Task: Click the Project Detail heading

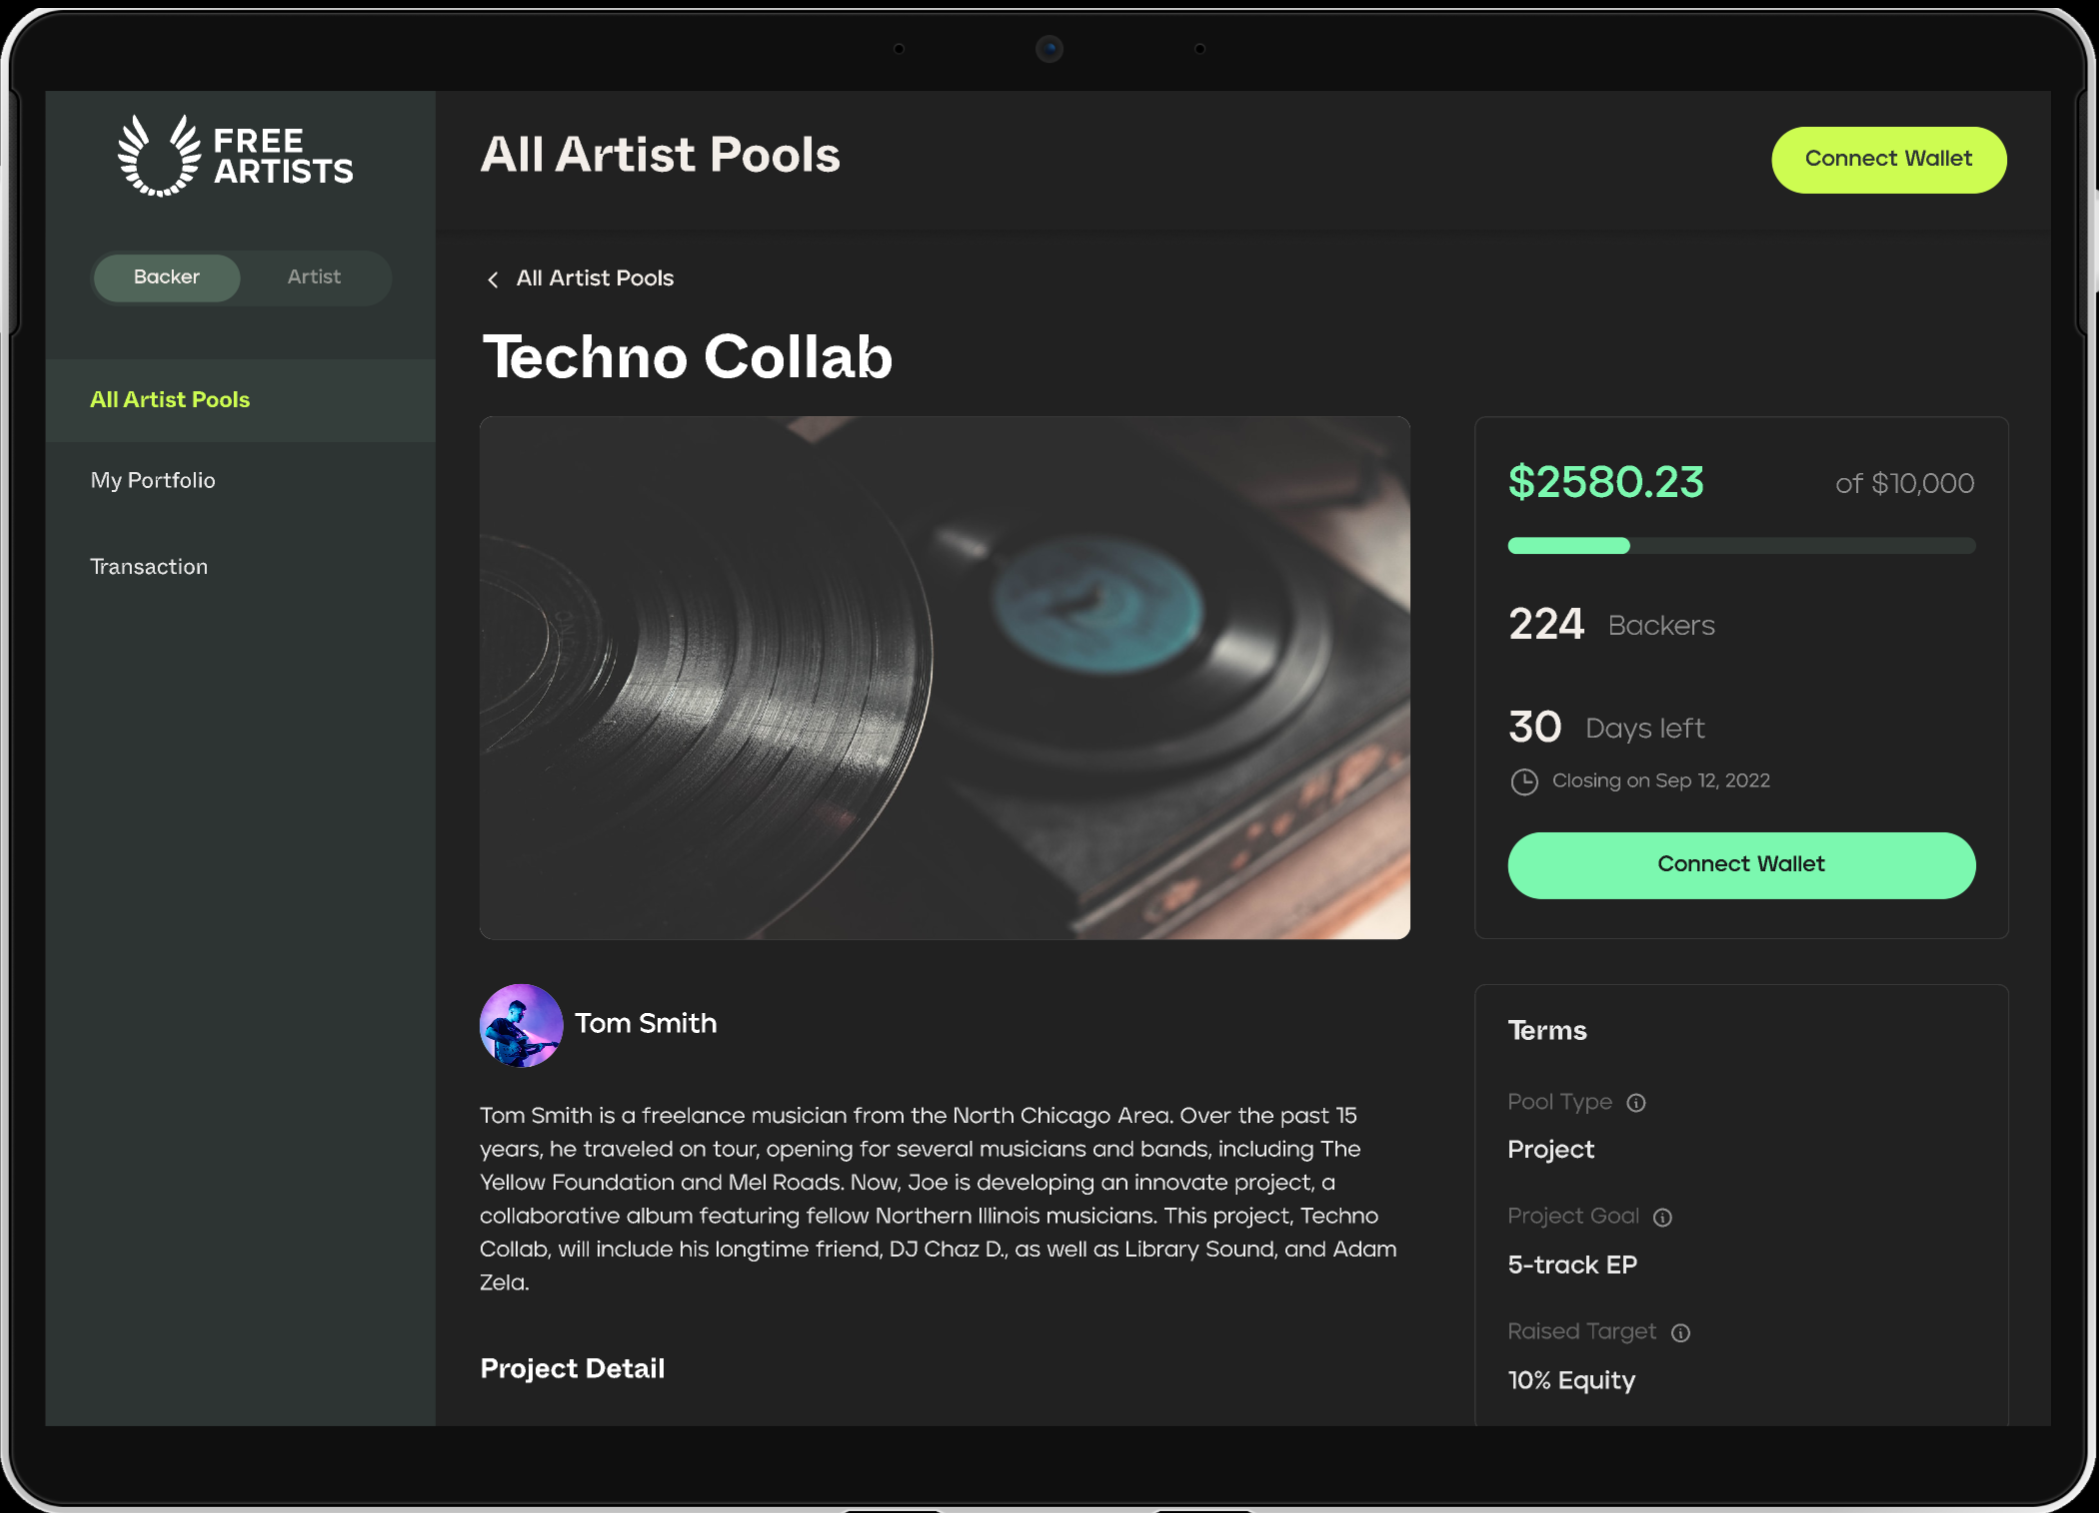Action: 572,1369
